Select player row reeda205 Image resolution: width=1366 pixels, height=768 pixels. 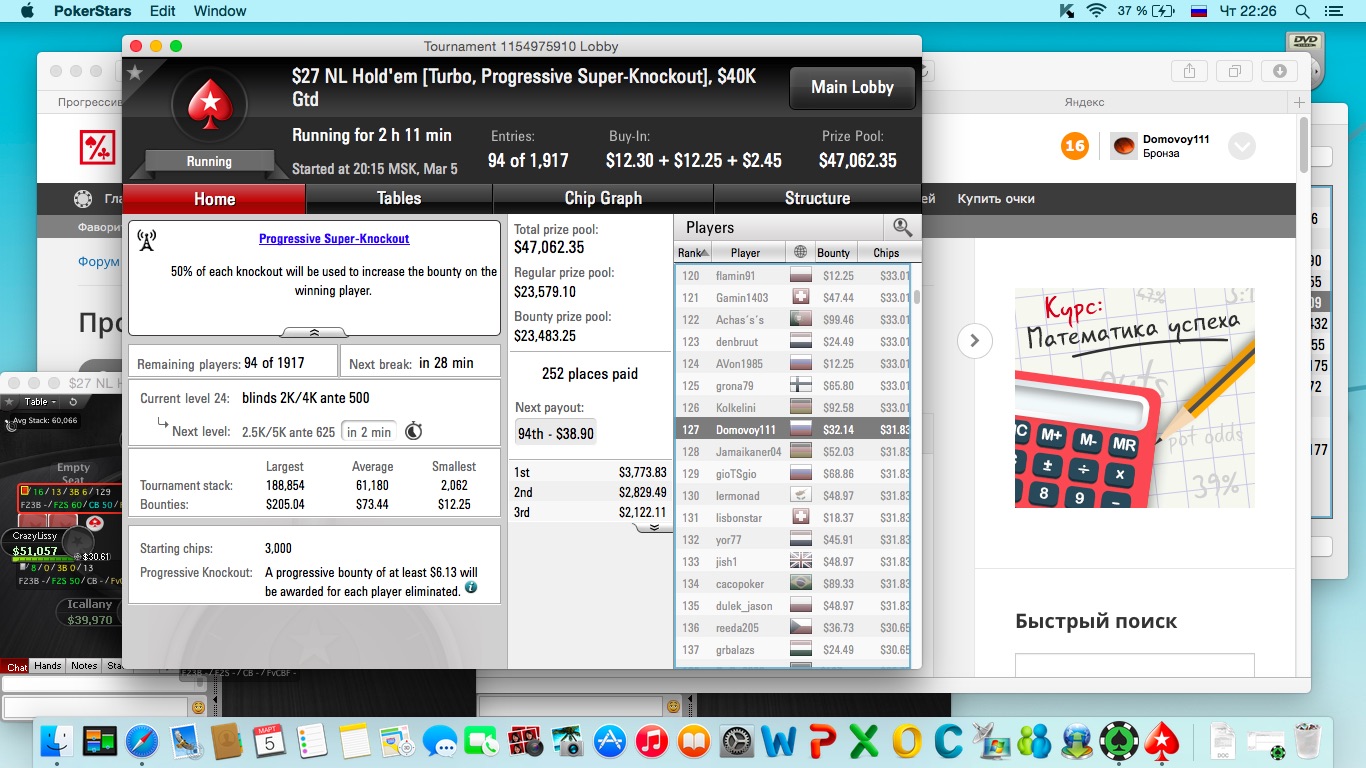[792, 628]
